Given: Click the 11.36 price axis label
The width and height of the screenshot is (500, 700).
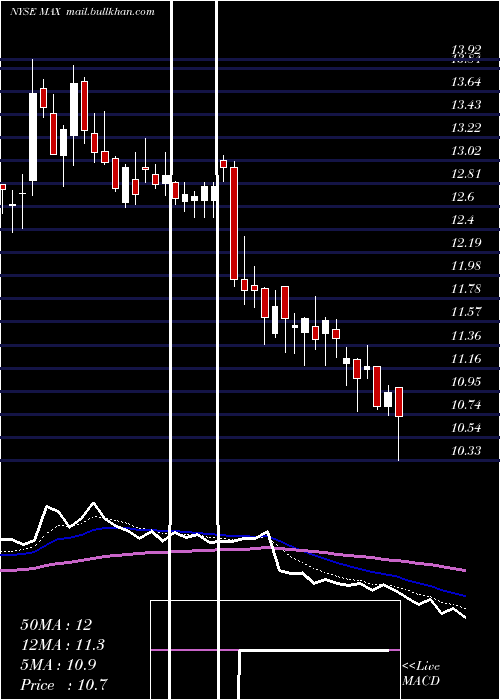Looking at the screenshot, I should (x=466, y=335).
